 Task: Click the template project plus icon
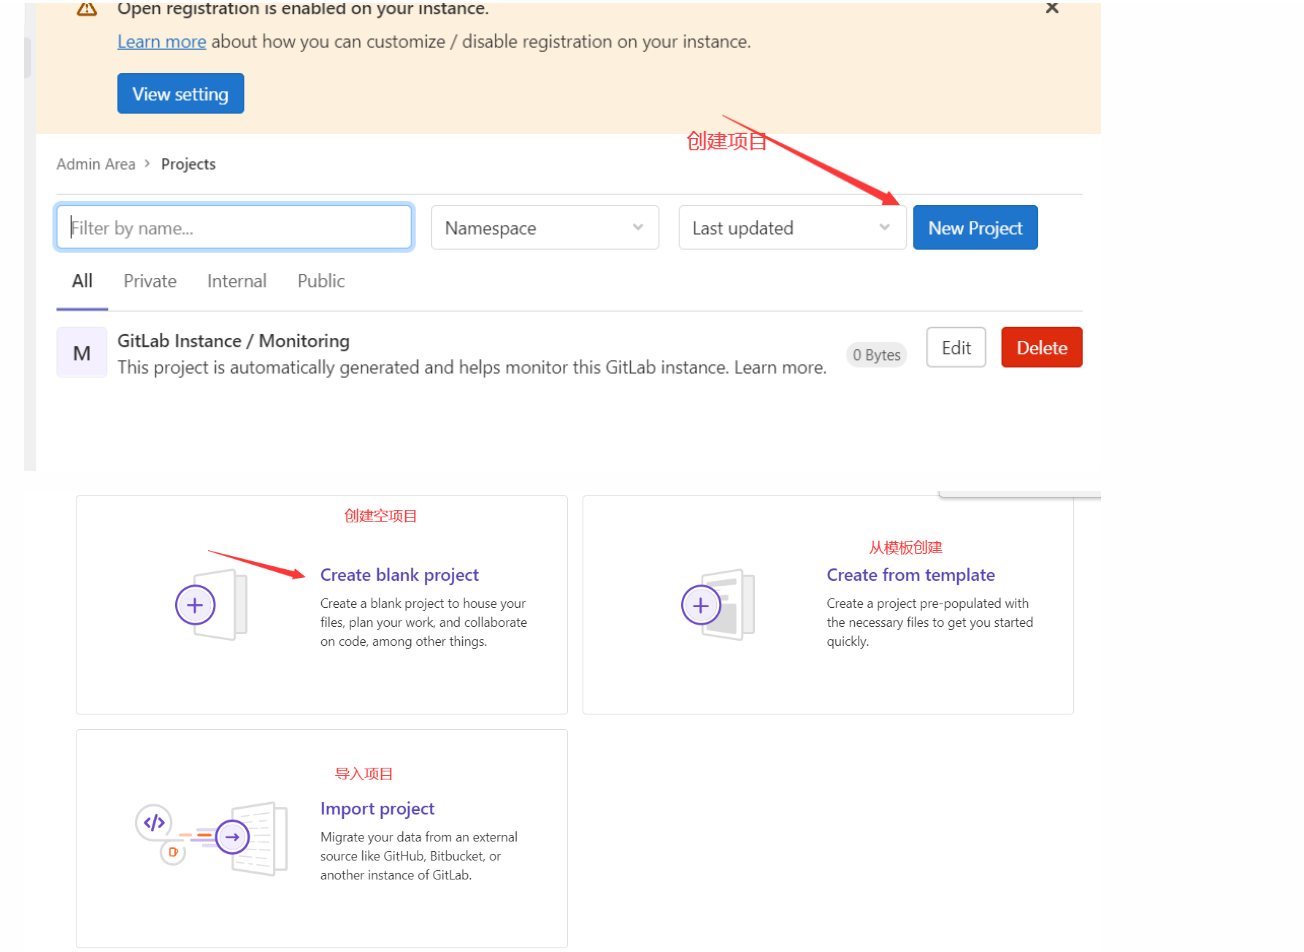(701, 605)
